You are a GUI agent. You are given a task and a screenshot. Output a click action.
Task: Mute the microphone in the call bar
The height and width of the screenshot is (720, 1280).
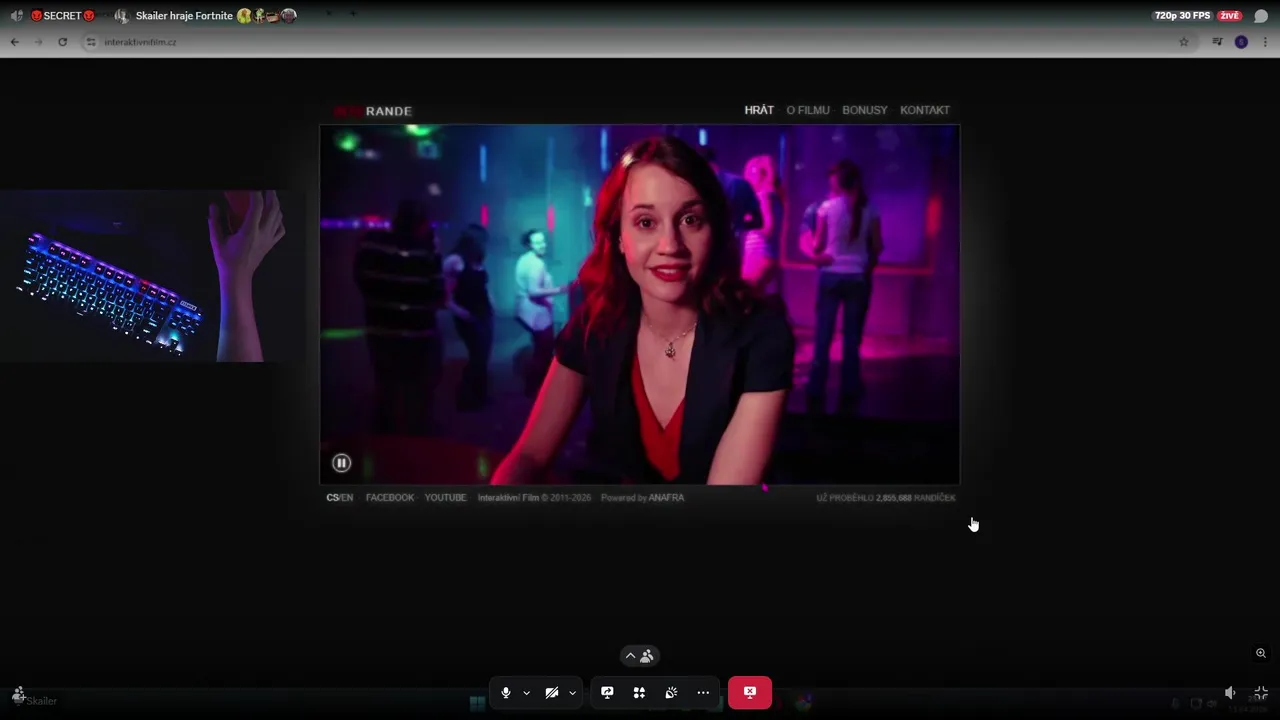coord(506,692)
